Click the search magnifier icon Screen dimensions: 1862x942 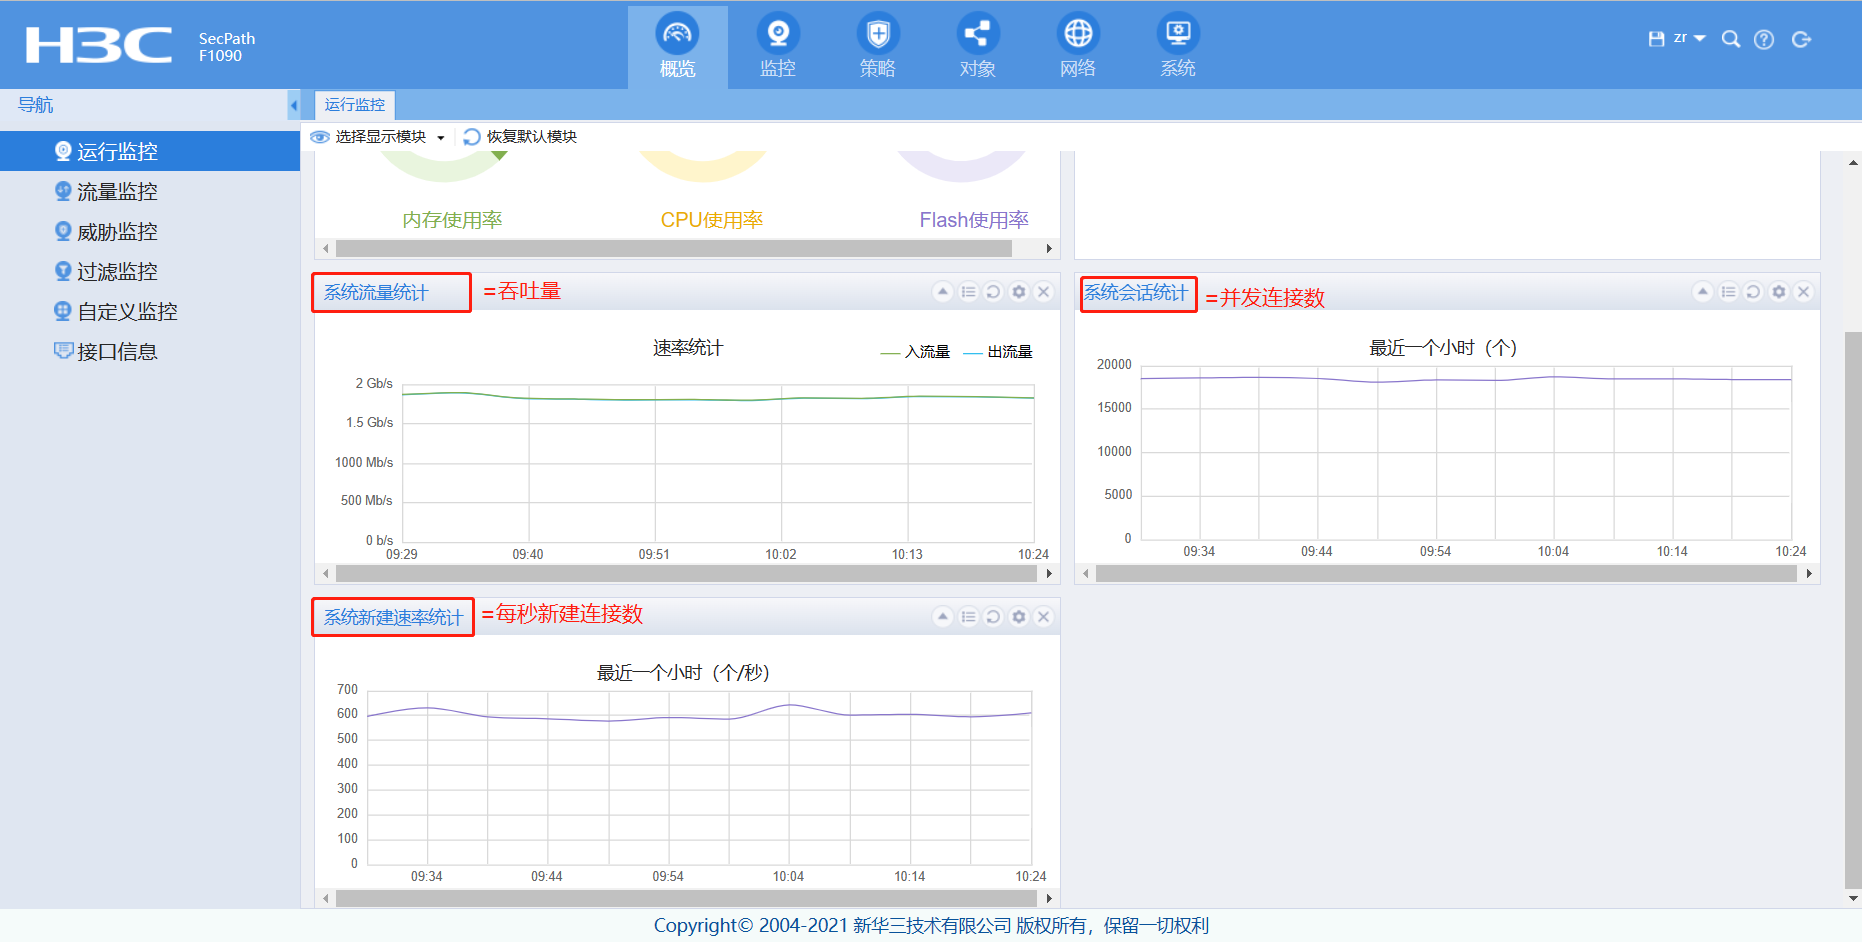tap(1731, 39)
